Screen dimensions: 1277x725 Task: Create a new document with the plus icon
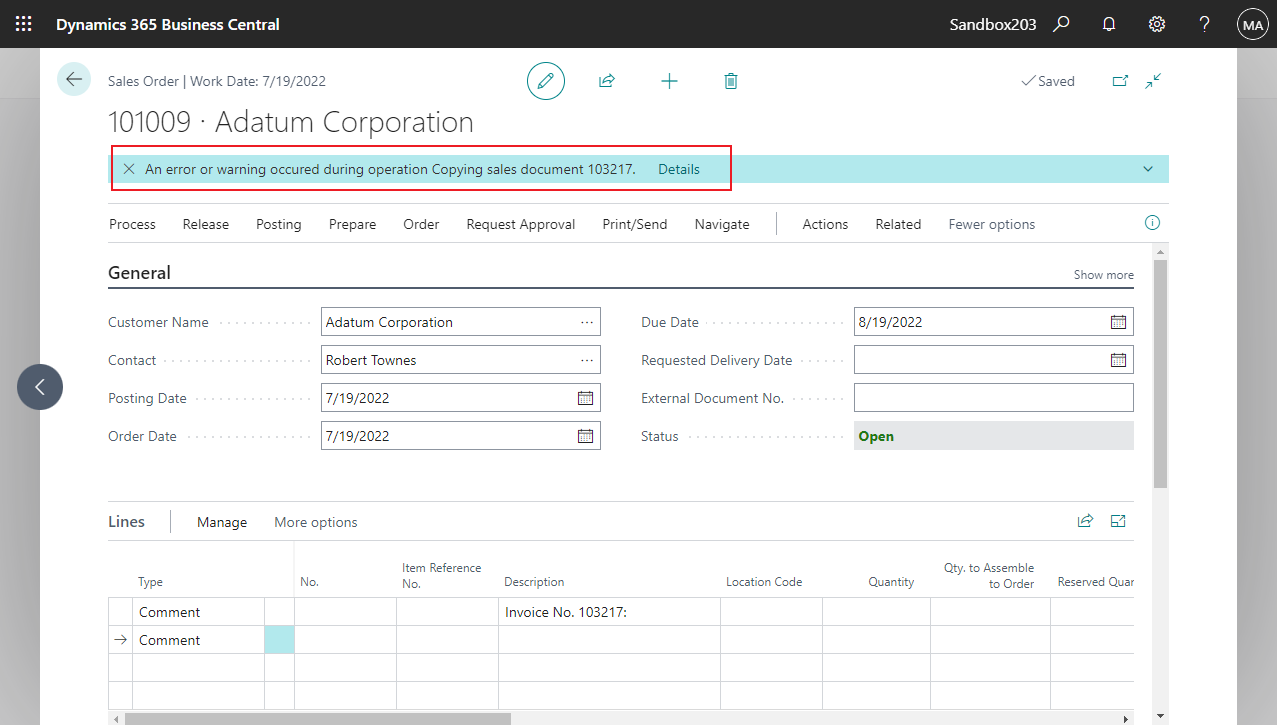(x=669, y=80)
